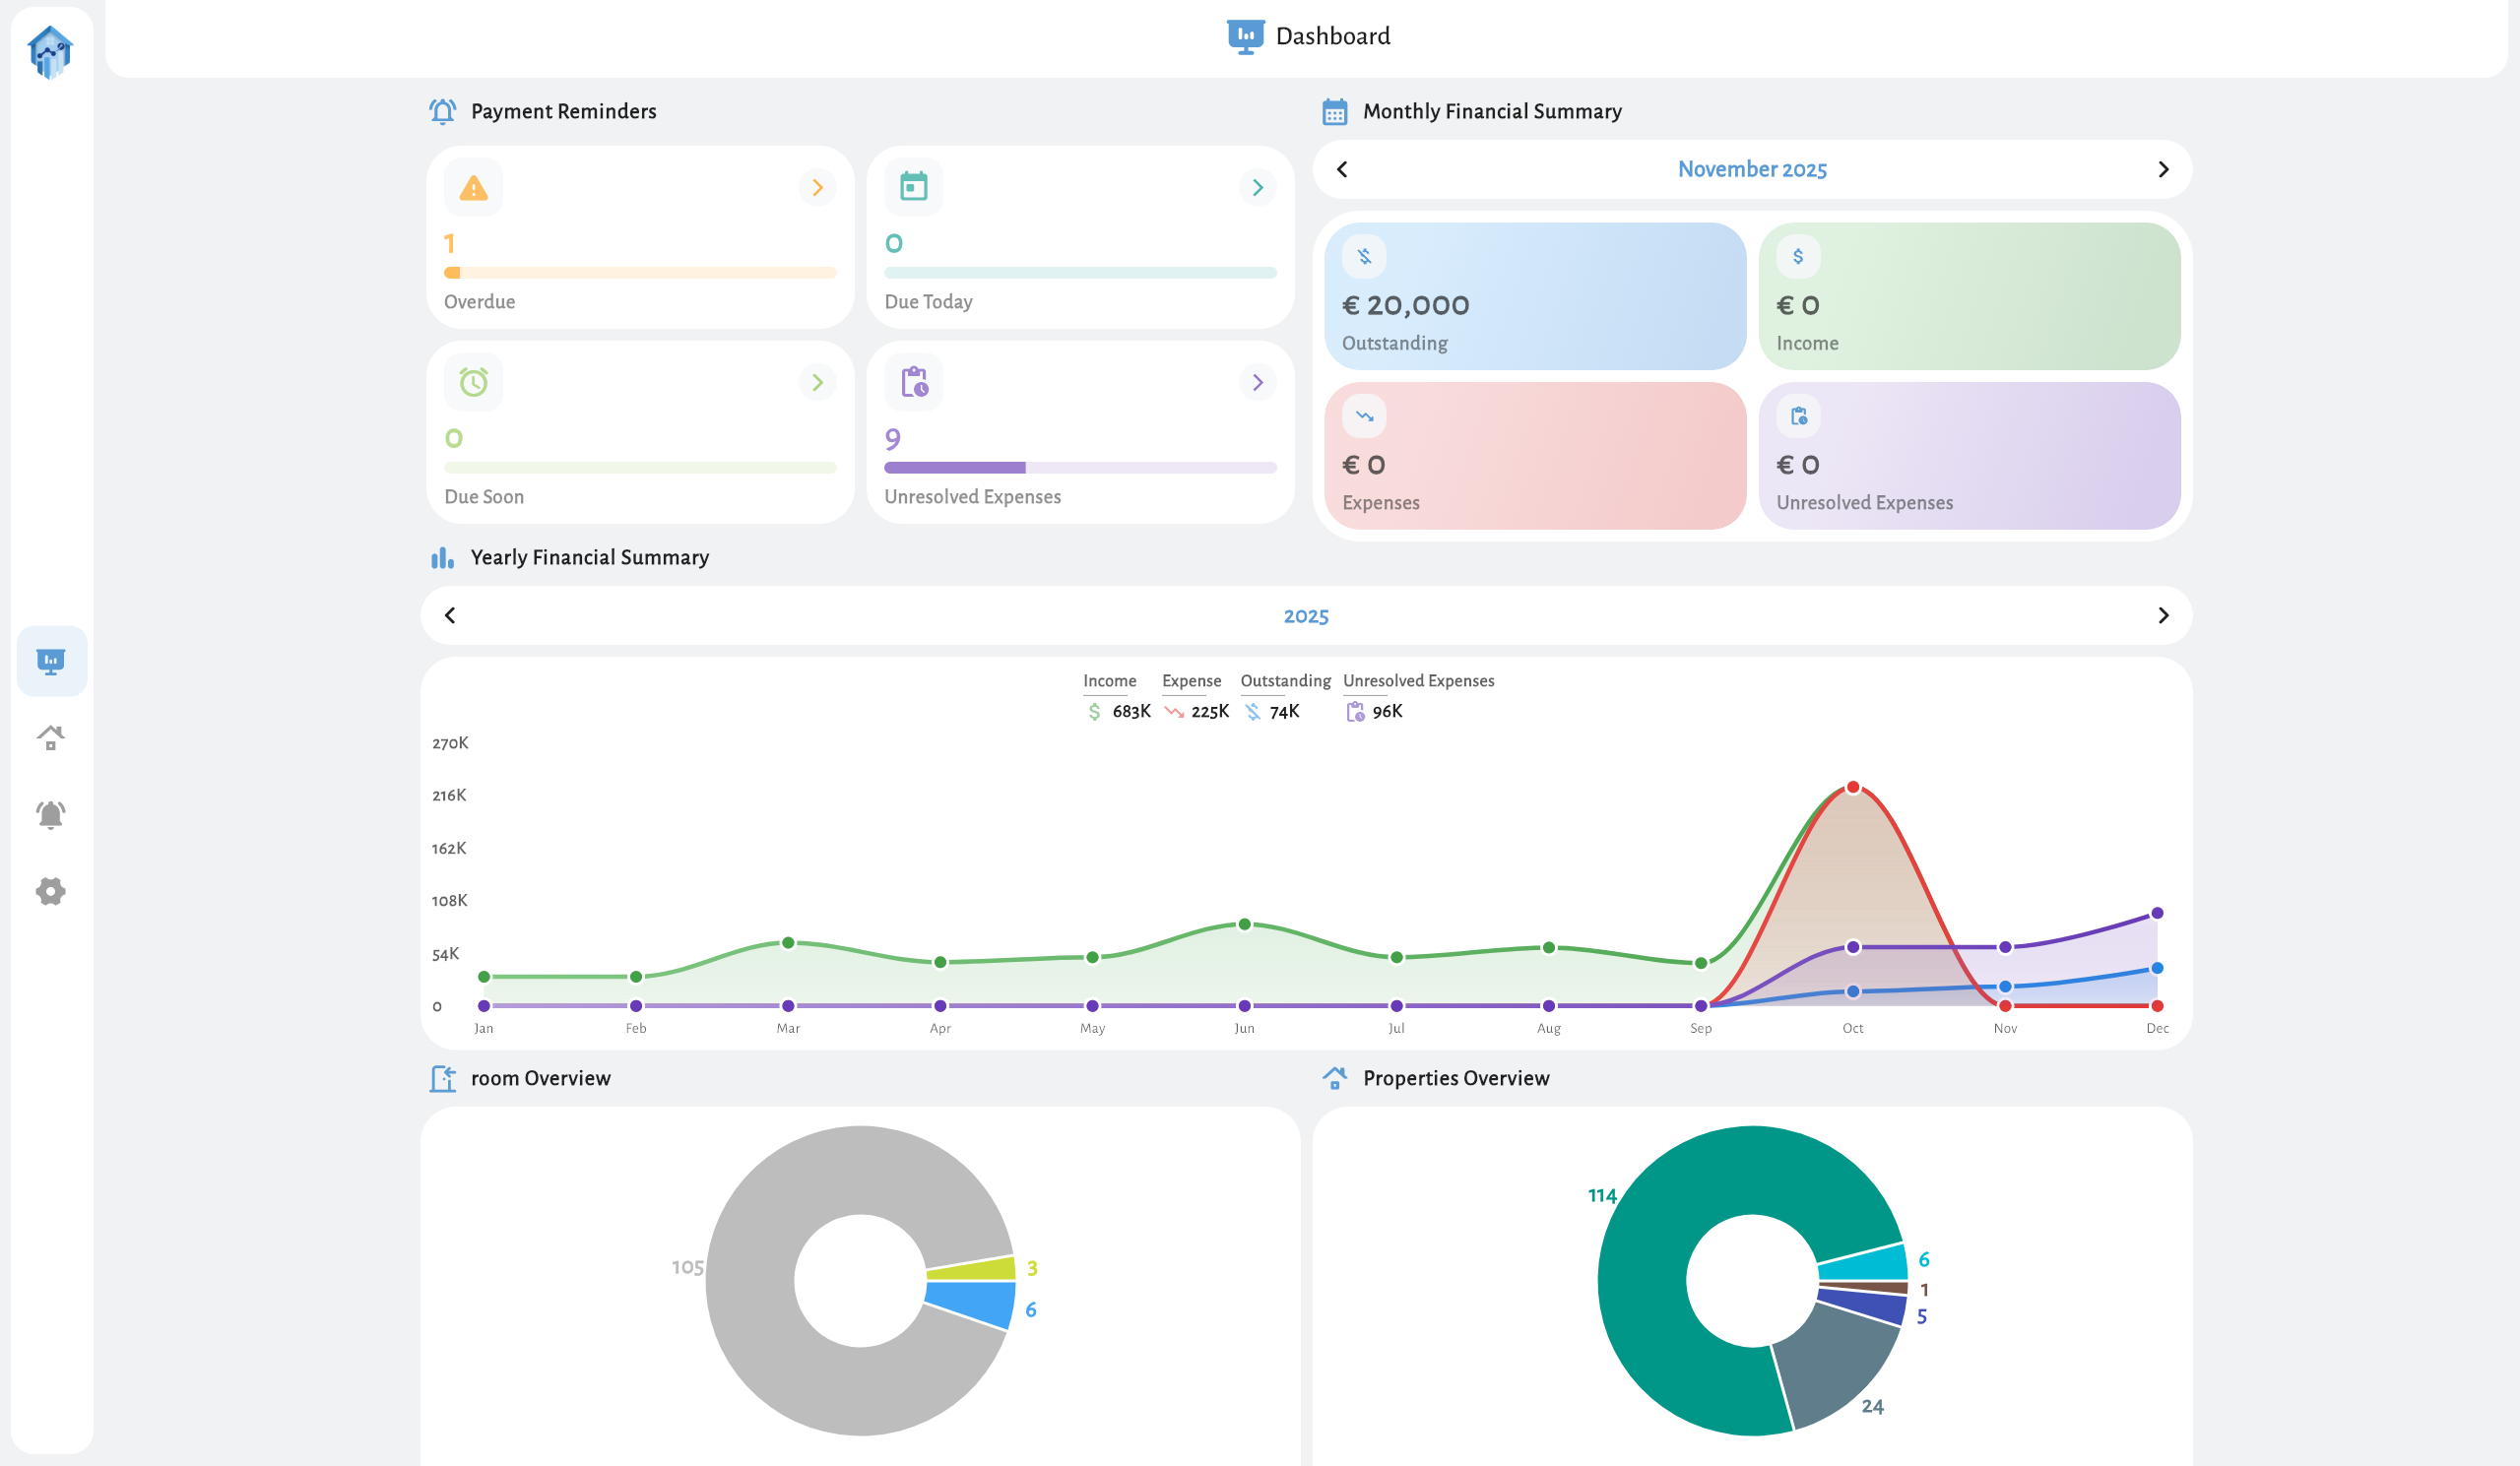This screenshot has width=2520, height=1466.
Task: Click the Due Soon alarm clock icon
Action: [473, 381]
